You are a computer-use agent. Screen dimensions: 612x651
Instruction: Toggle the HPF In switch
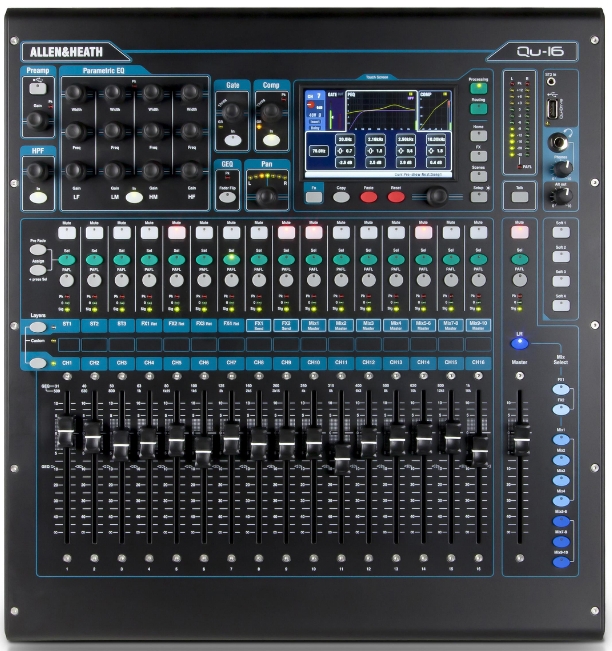tap(38, 198)
